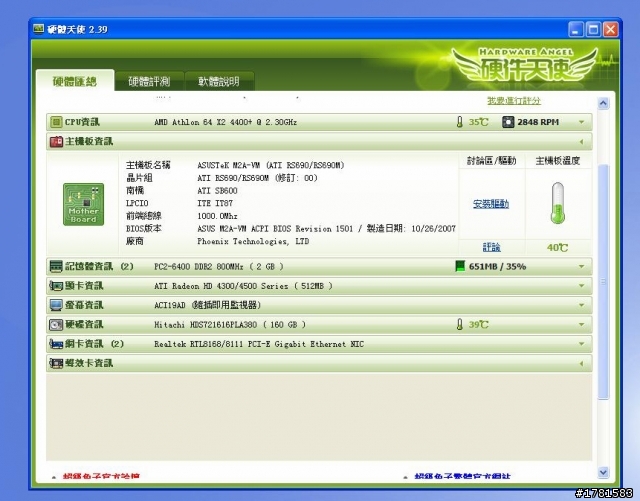Viewport: 640px width, 501px height.
Task: Expand the monitor info row arrow
Action: pyautogui.click(x=581, y=305)
